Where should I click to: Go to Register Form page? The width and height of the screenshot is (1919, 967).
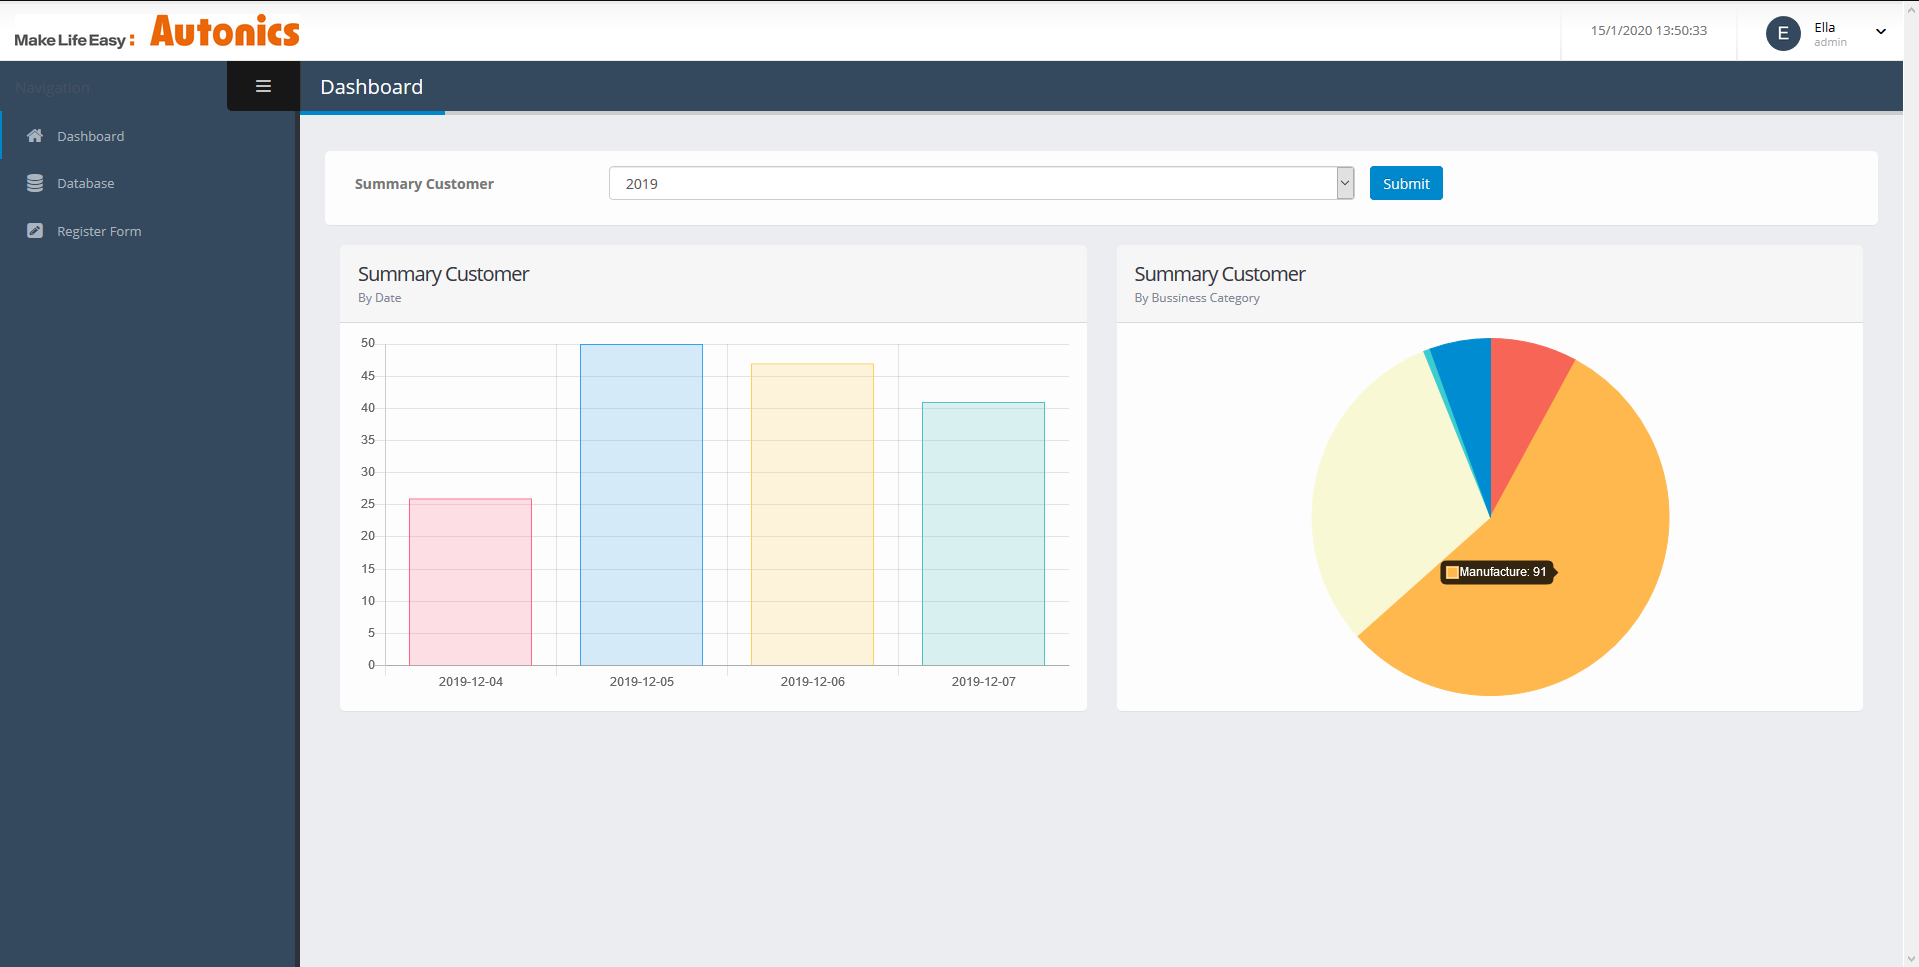click(x=99, y=231)
